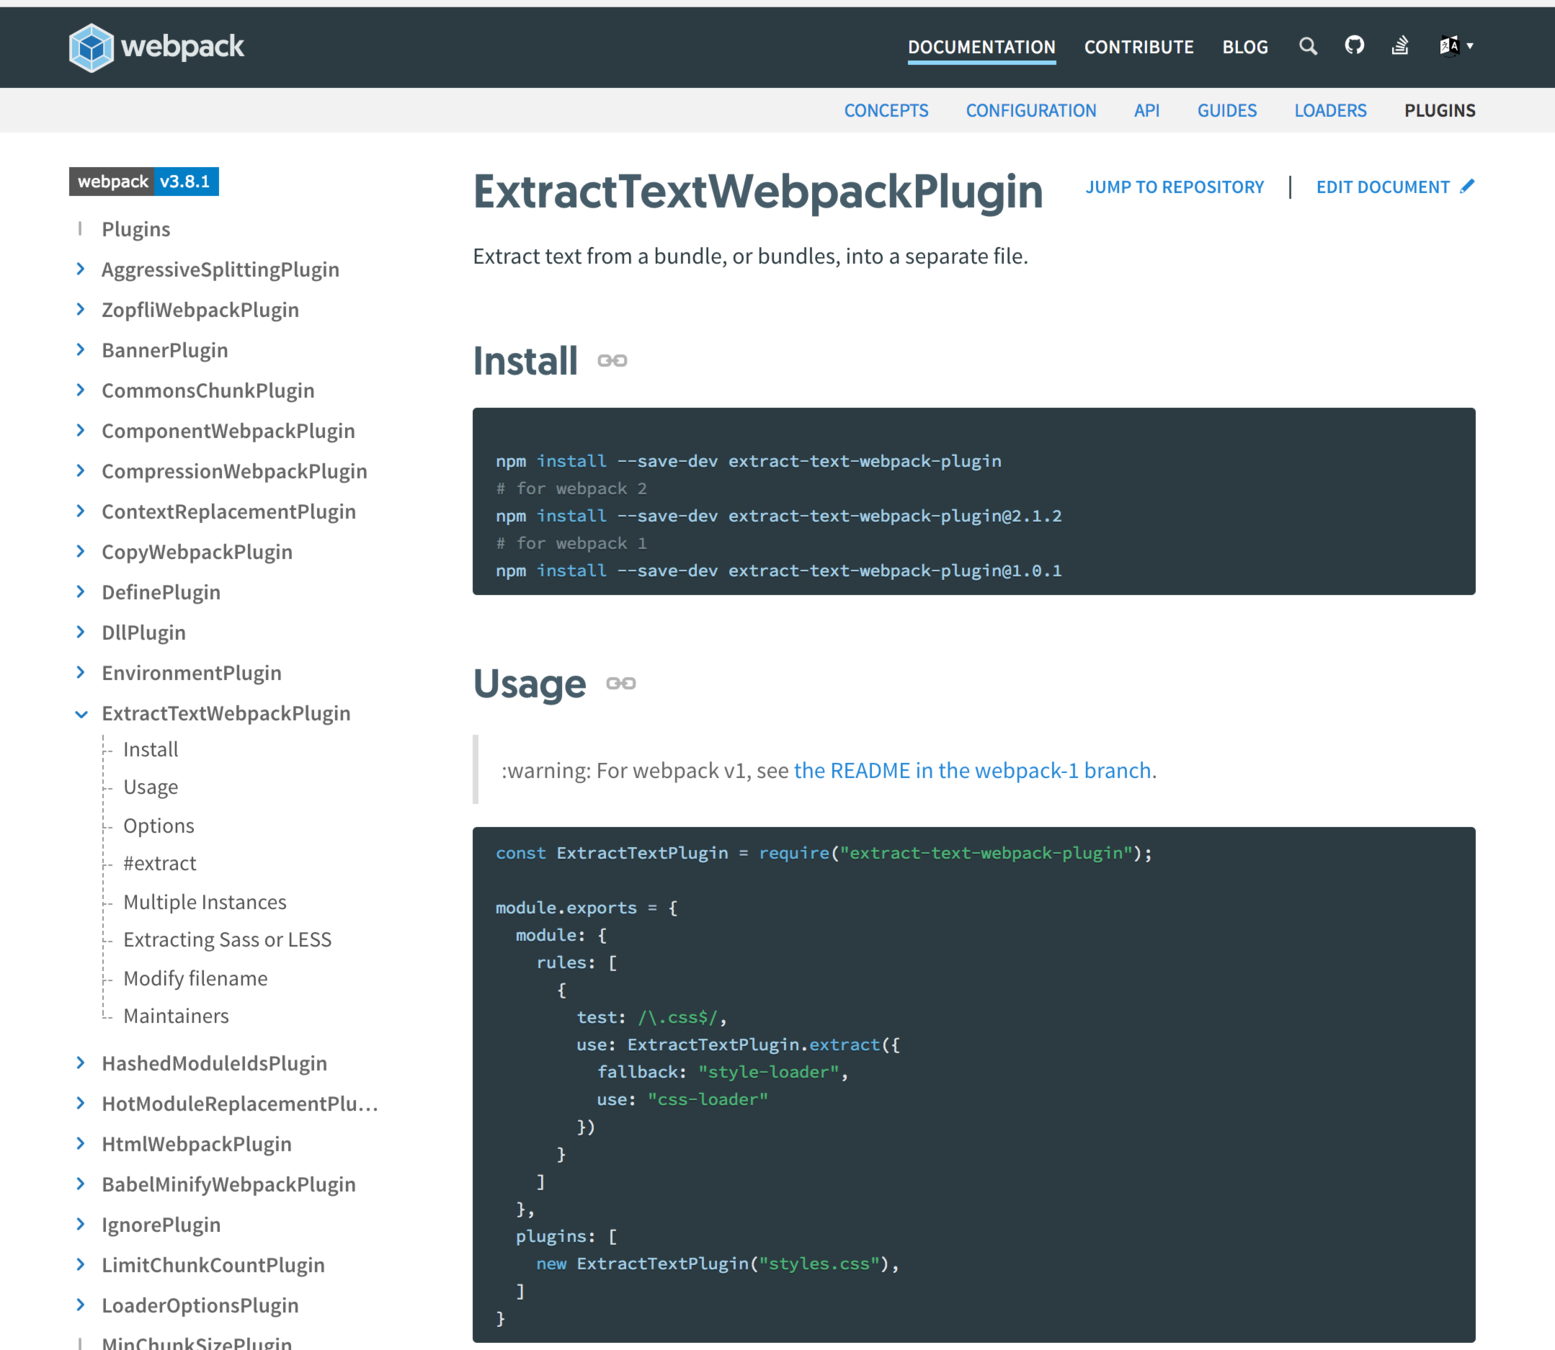
Task: Switch to the Configuration tab
Action: click(1031, 110)
